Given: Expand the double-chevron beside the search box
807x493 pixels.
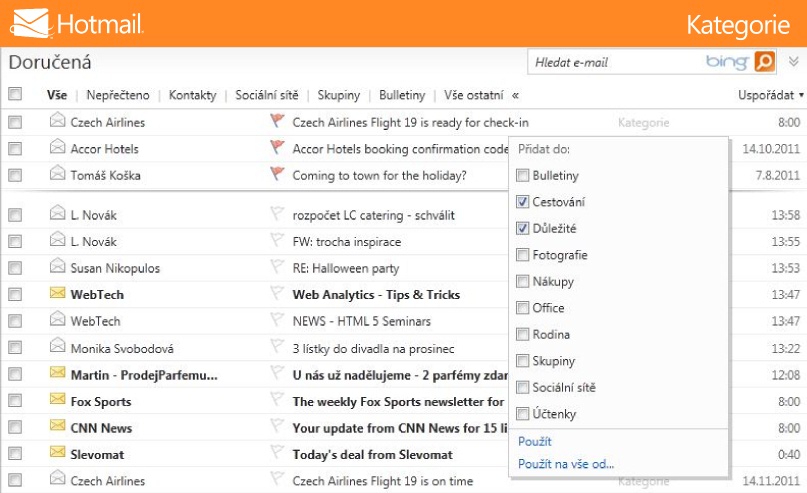Looking at the screenshot, I should [x=794, y=62].
